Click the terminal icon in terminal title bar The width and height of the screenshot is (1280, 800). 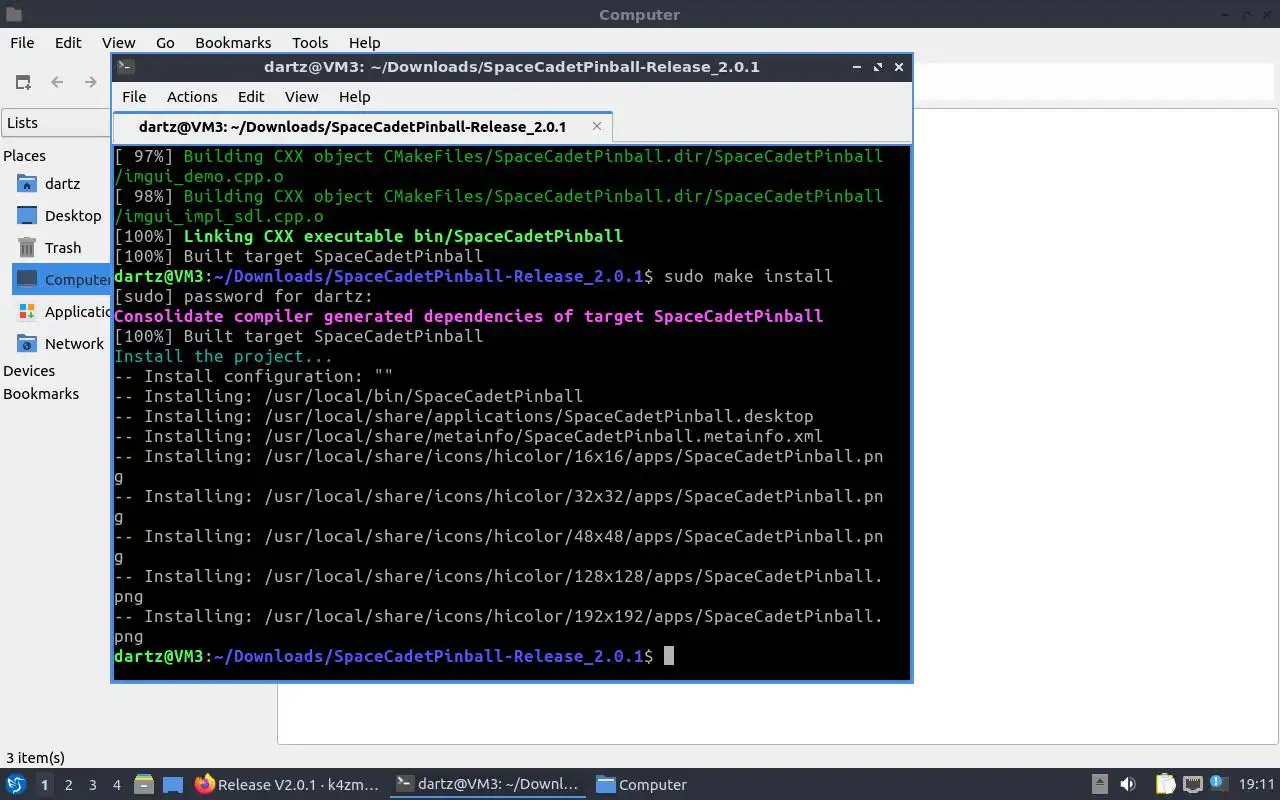click(x=125, y=67)
